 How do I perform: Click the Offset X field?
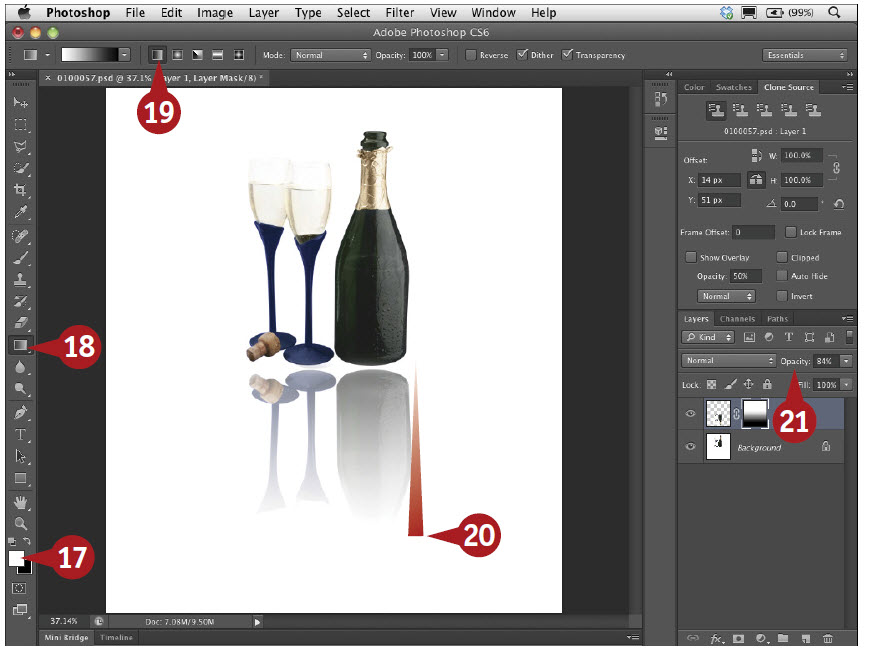coord(719,180)
